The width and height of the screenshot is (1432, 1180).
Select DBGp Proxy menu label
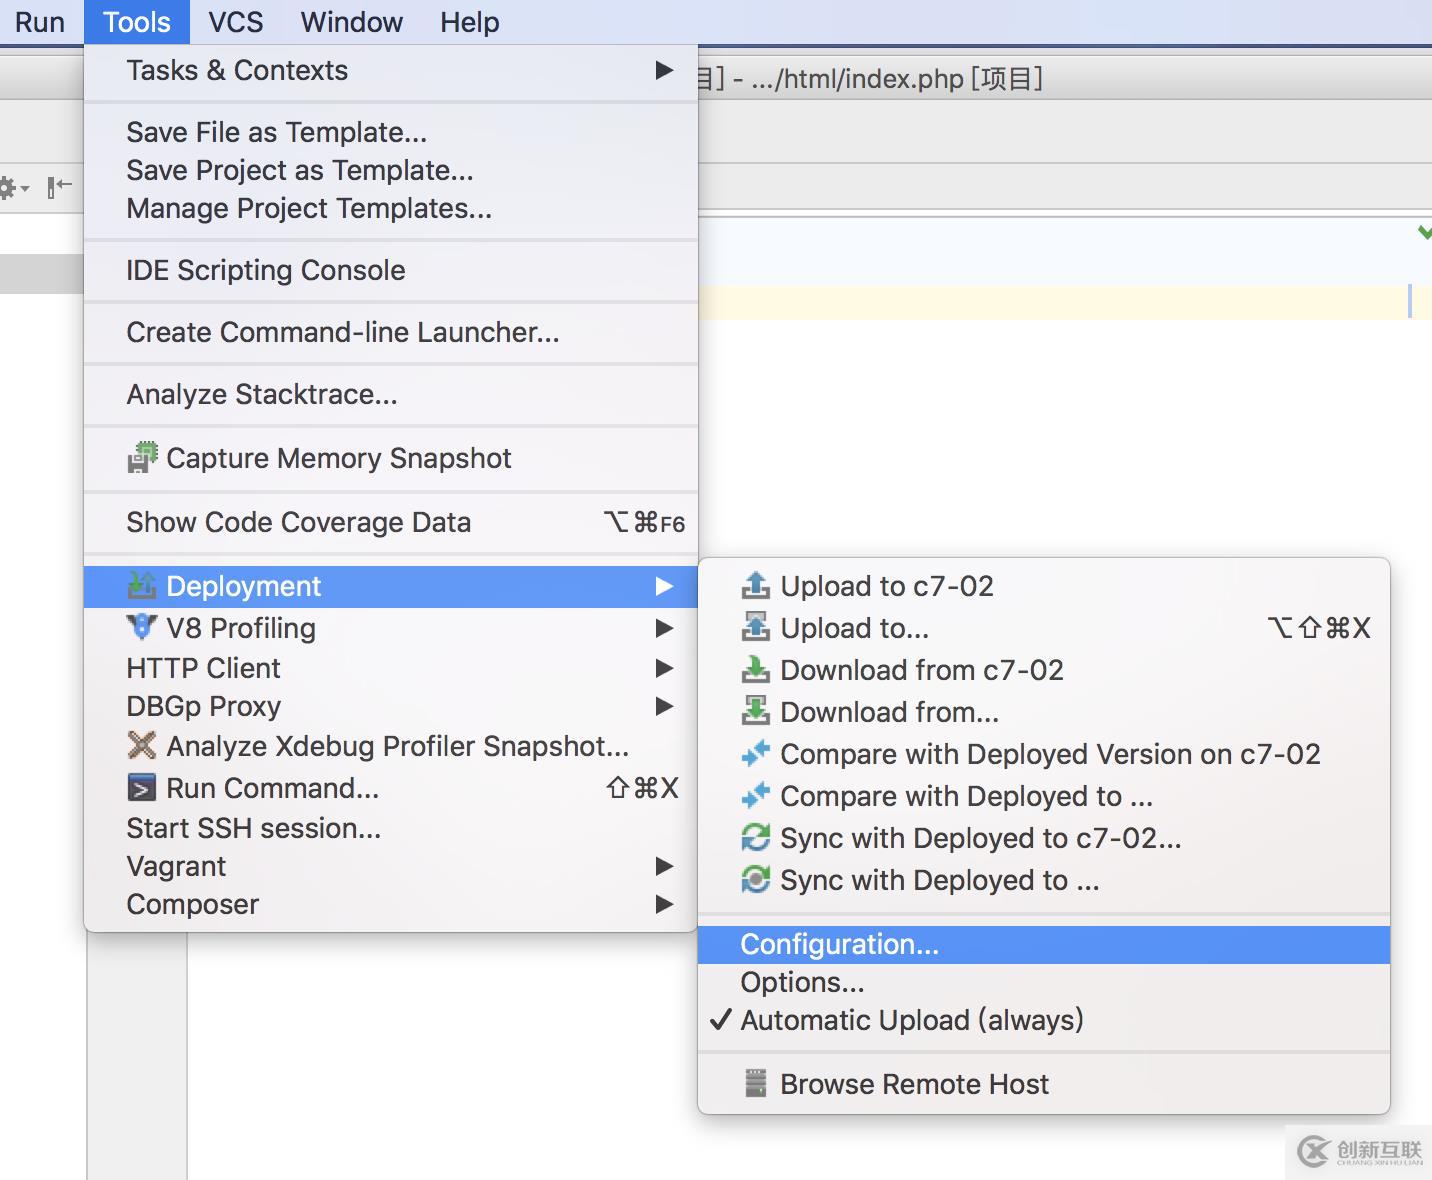[203, 706]
